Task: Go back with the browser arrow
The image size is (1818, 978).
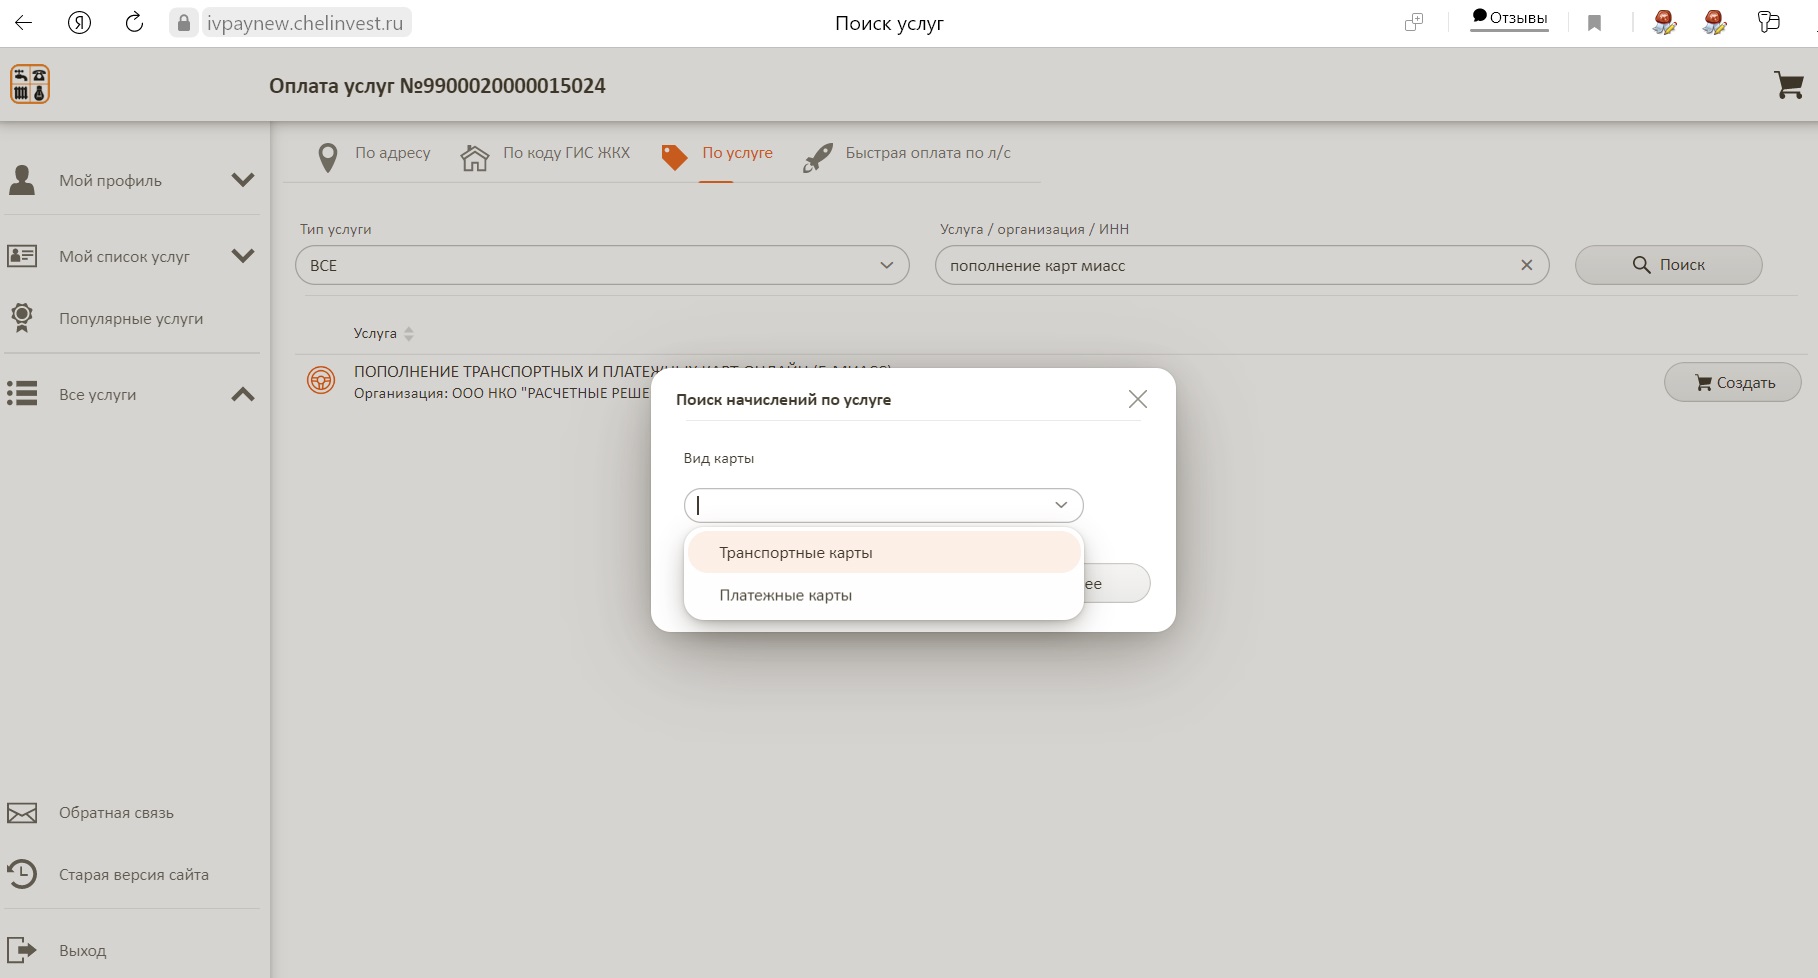Action: coord(23,23)
